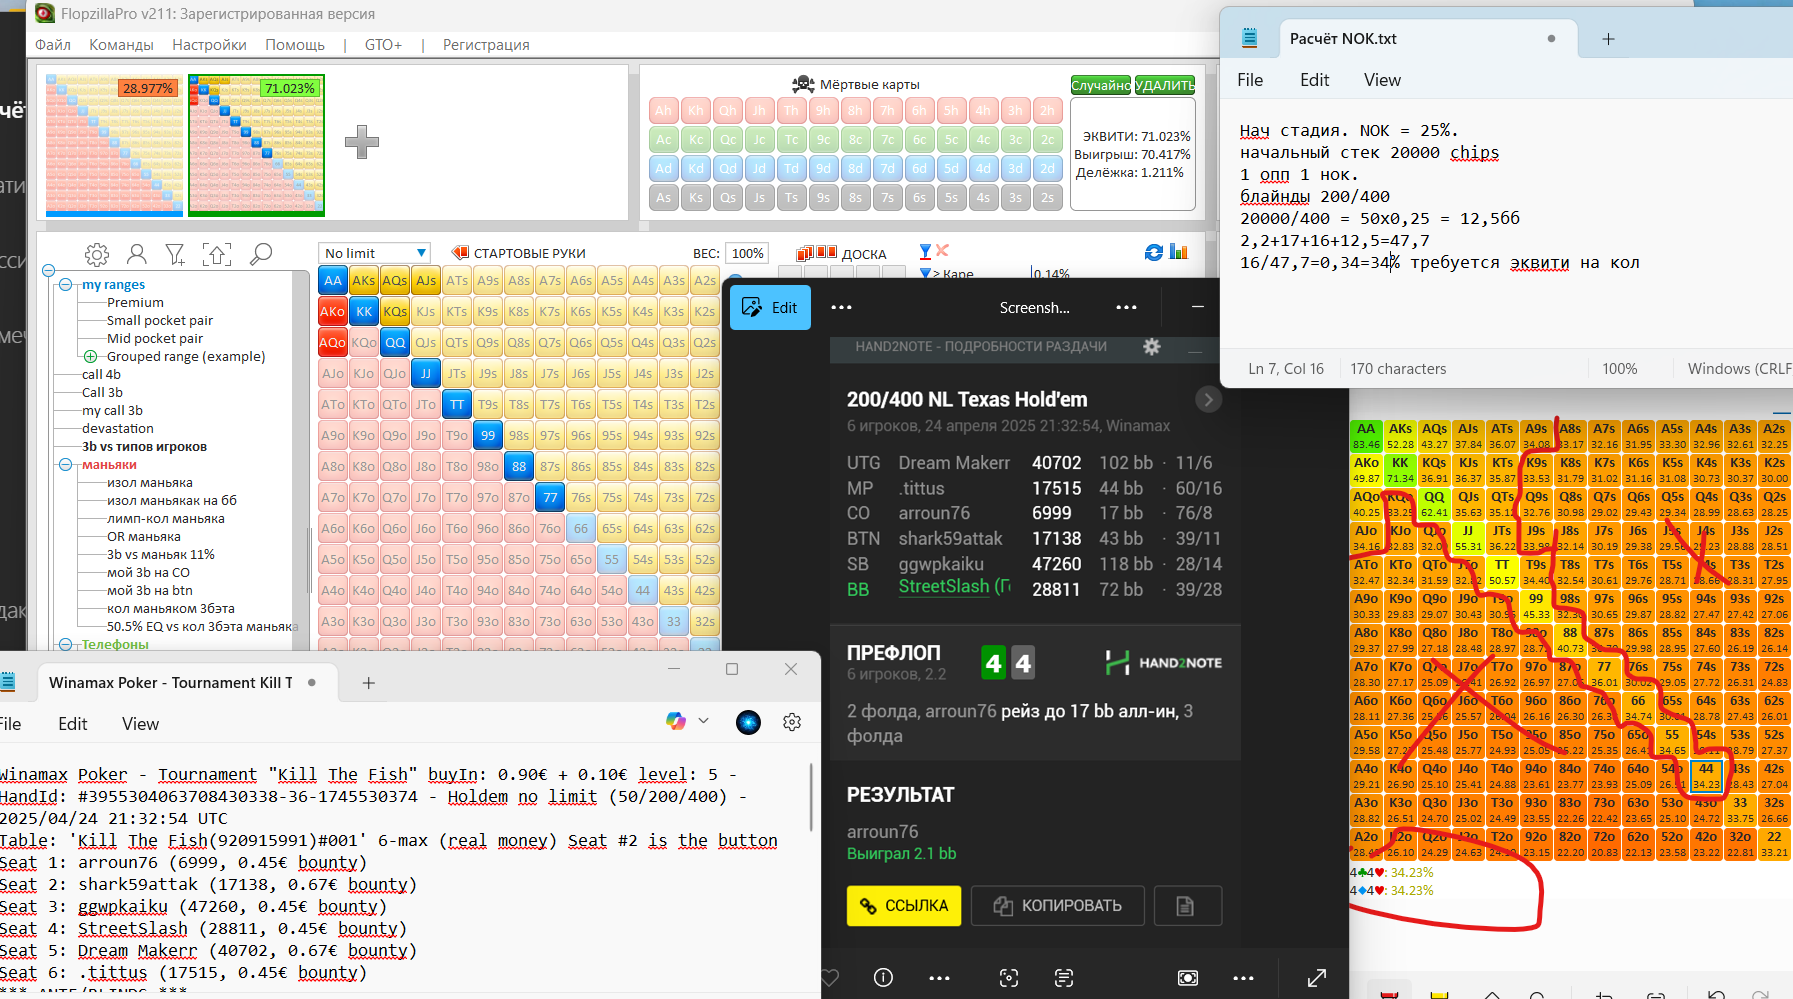1793x999 pixels.
Task: Open the gear settings in Winamax Notepad window
Action: (792, 722)
